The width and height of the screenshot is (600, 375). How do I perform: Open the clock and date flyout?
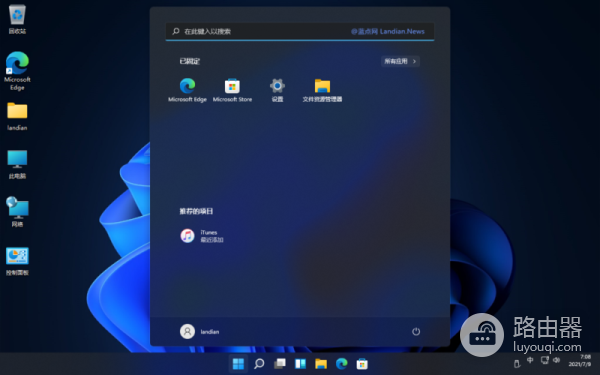coord(580,360)
